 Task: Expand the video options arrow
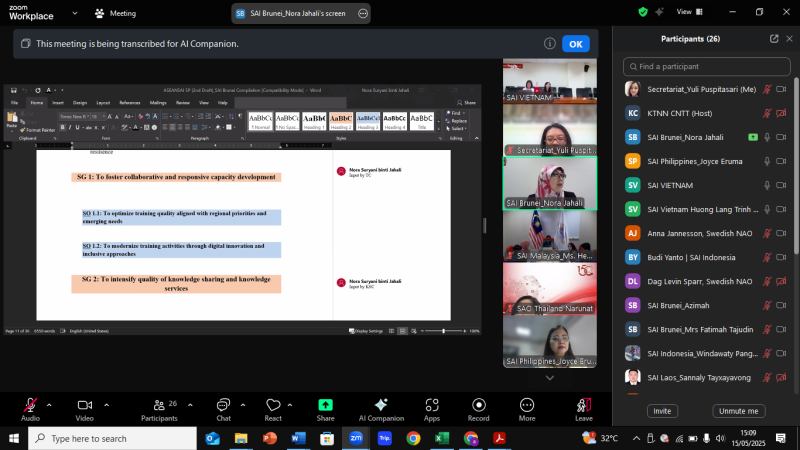click(x=104, y=404)
